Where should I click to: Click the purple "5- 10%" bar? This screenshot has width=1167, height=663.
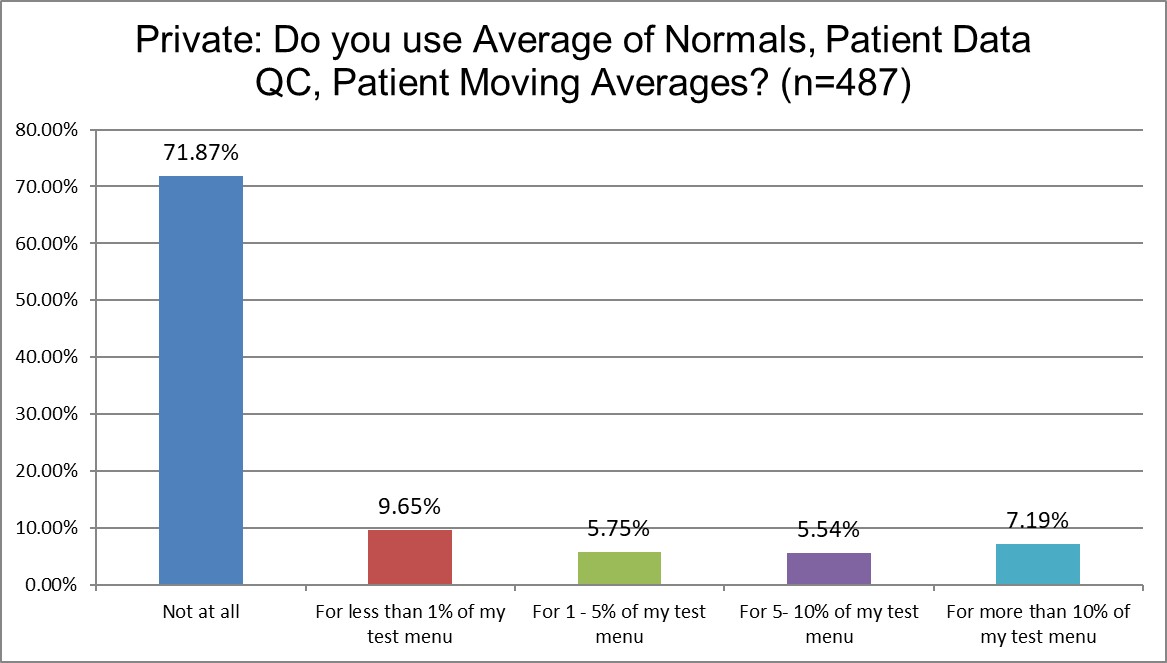(829, 569)
